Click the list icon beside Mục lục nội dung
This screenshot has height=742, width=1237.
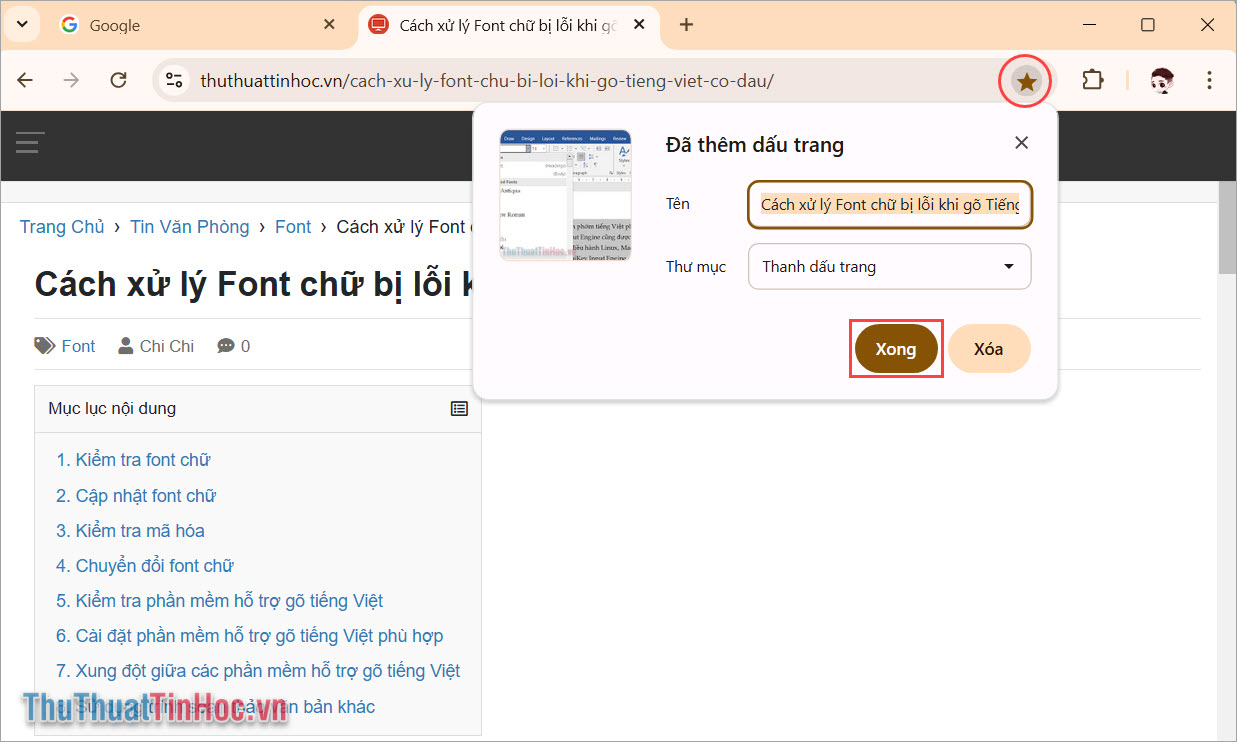pos(459,408)
